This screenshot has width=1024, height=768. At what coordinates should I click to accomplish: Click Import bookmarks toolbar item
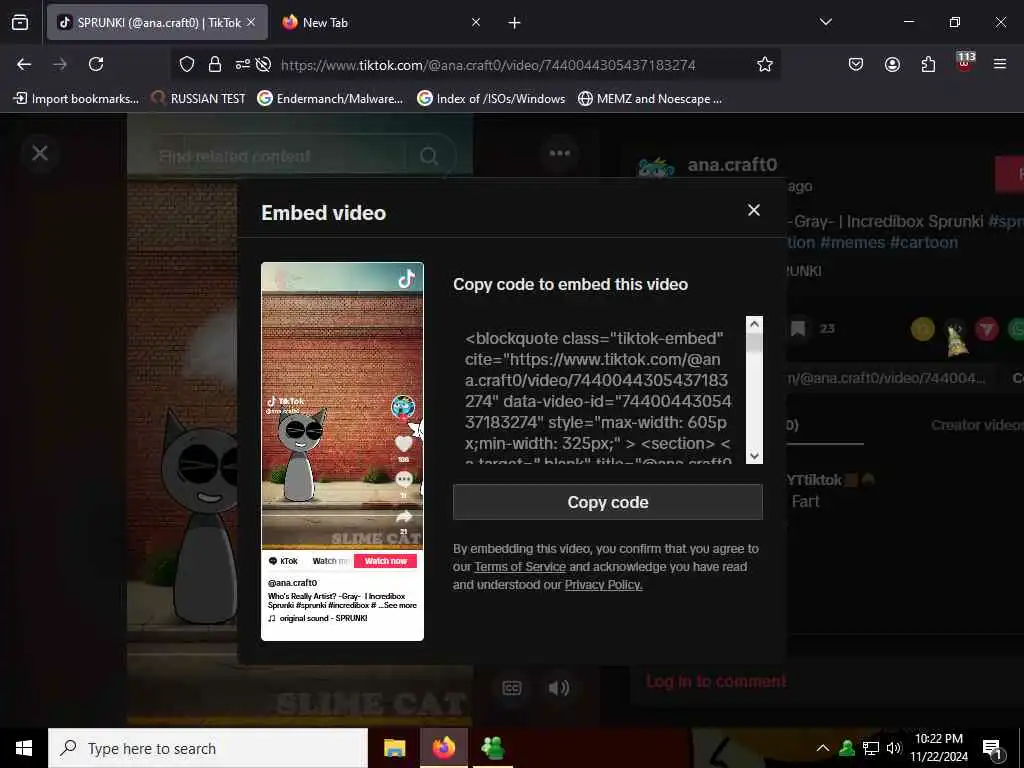pos(76,99)
